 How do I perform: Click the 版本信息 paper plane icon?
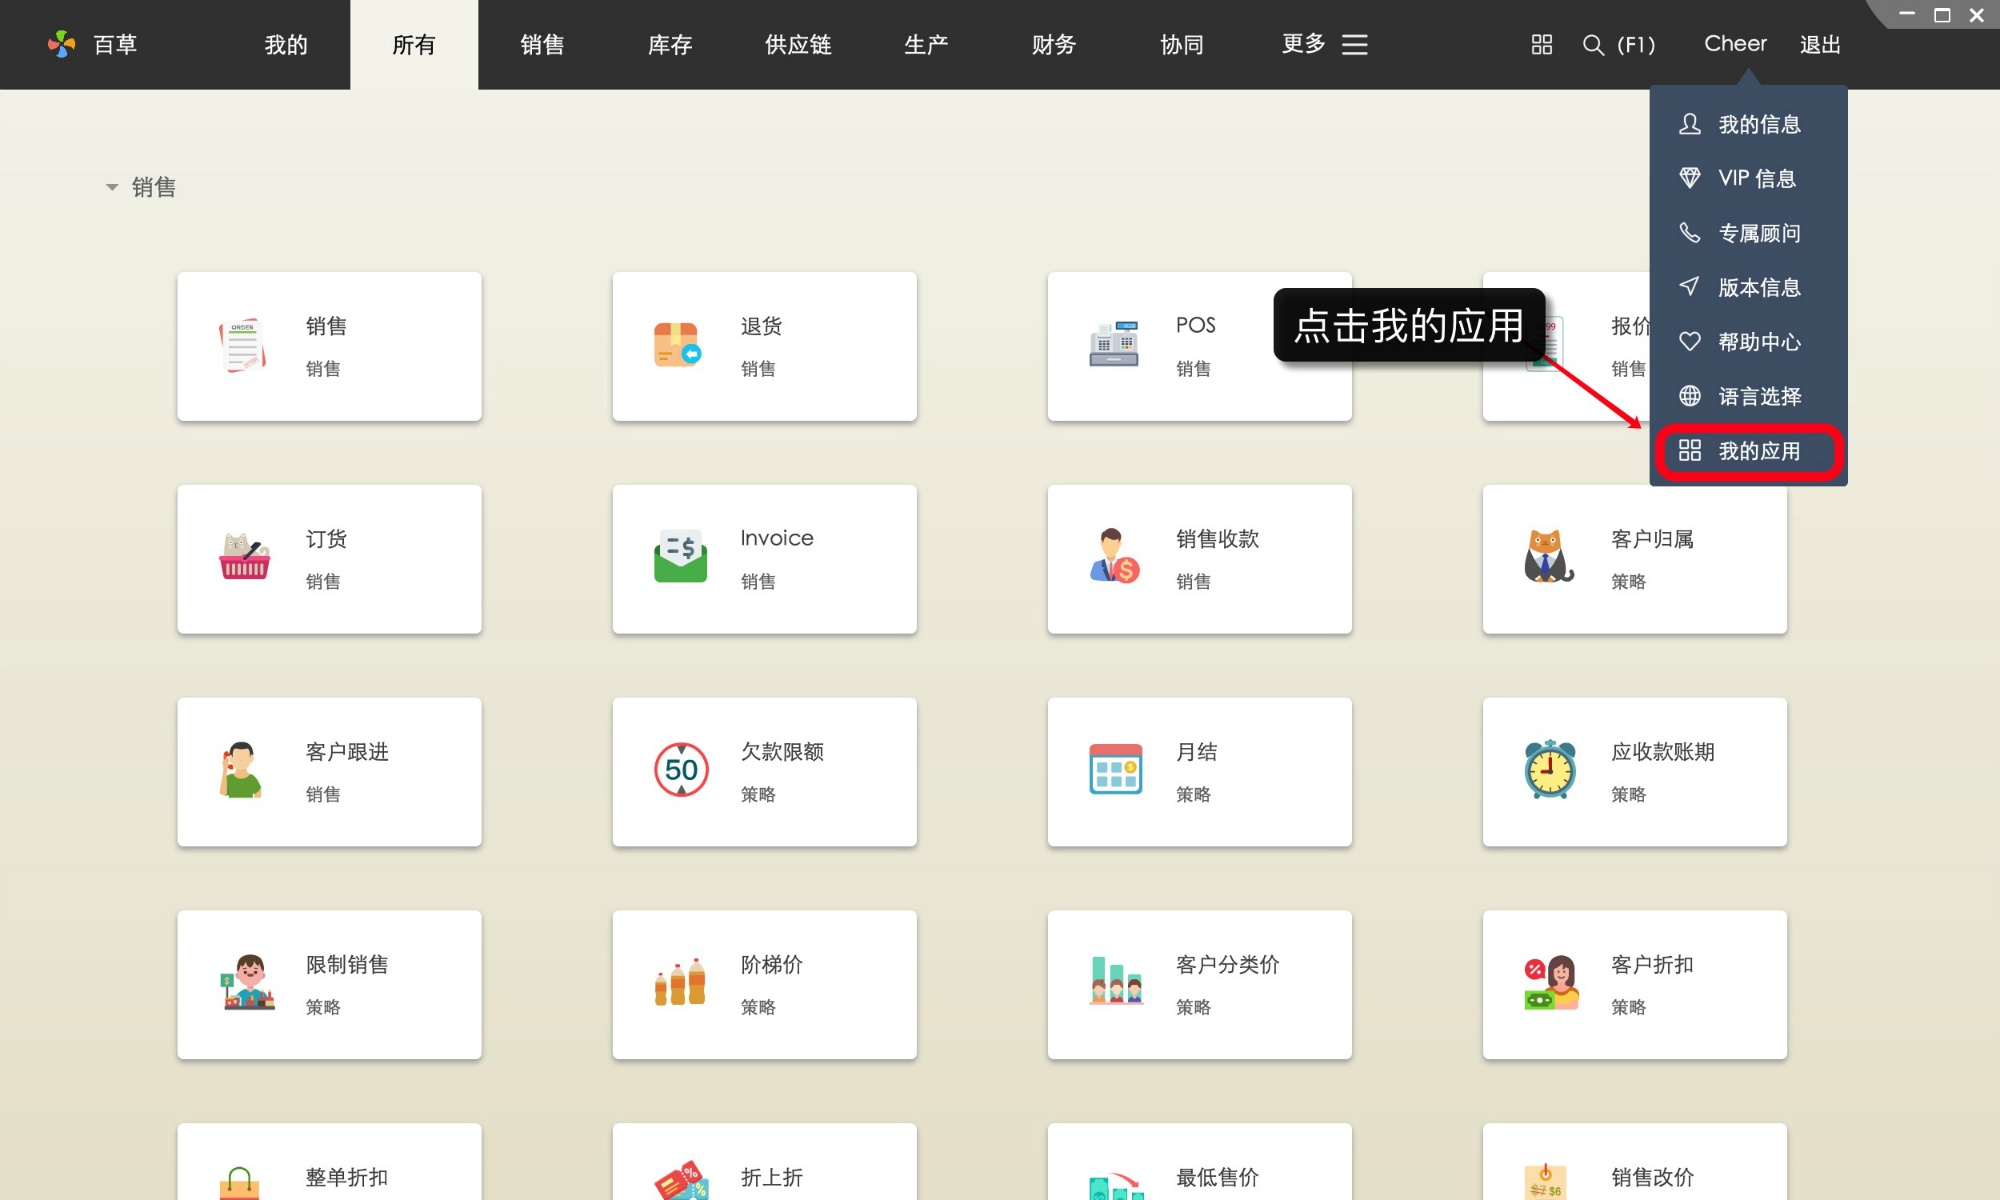[1690, 287]
